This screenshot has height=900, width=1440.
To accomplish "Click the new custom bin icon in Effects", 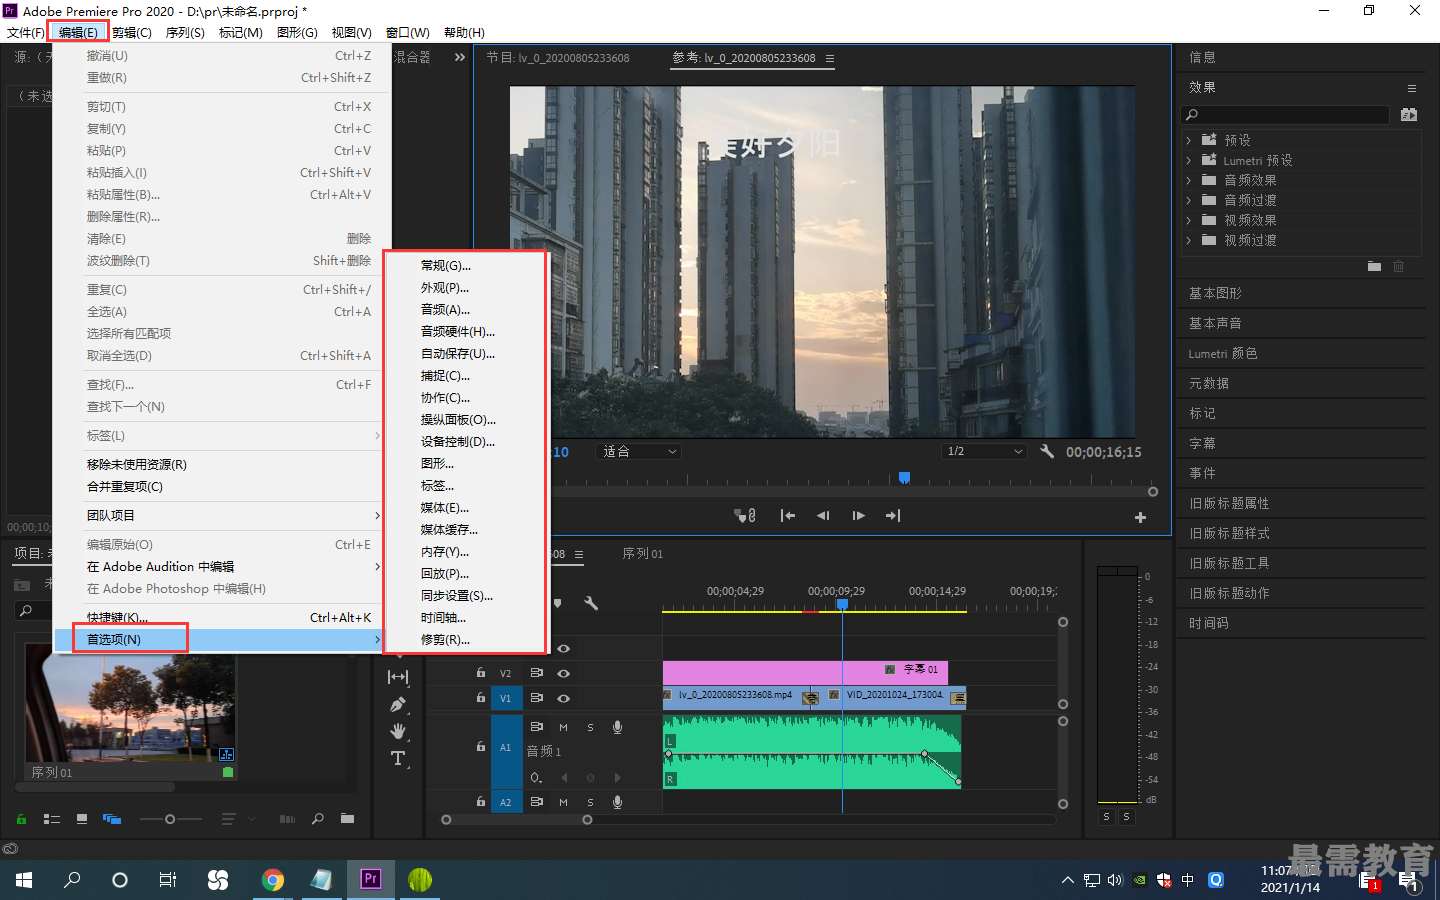I will click(1374, 266).
